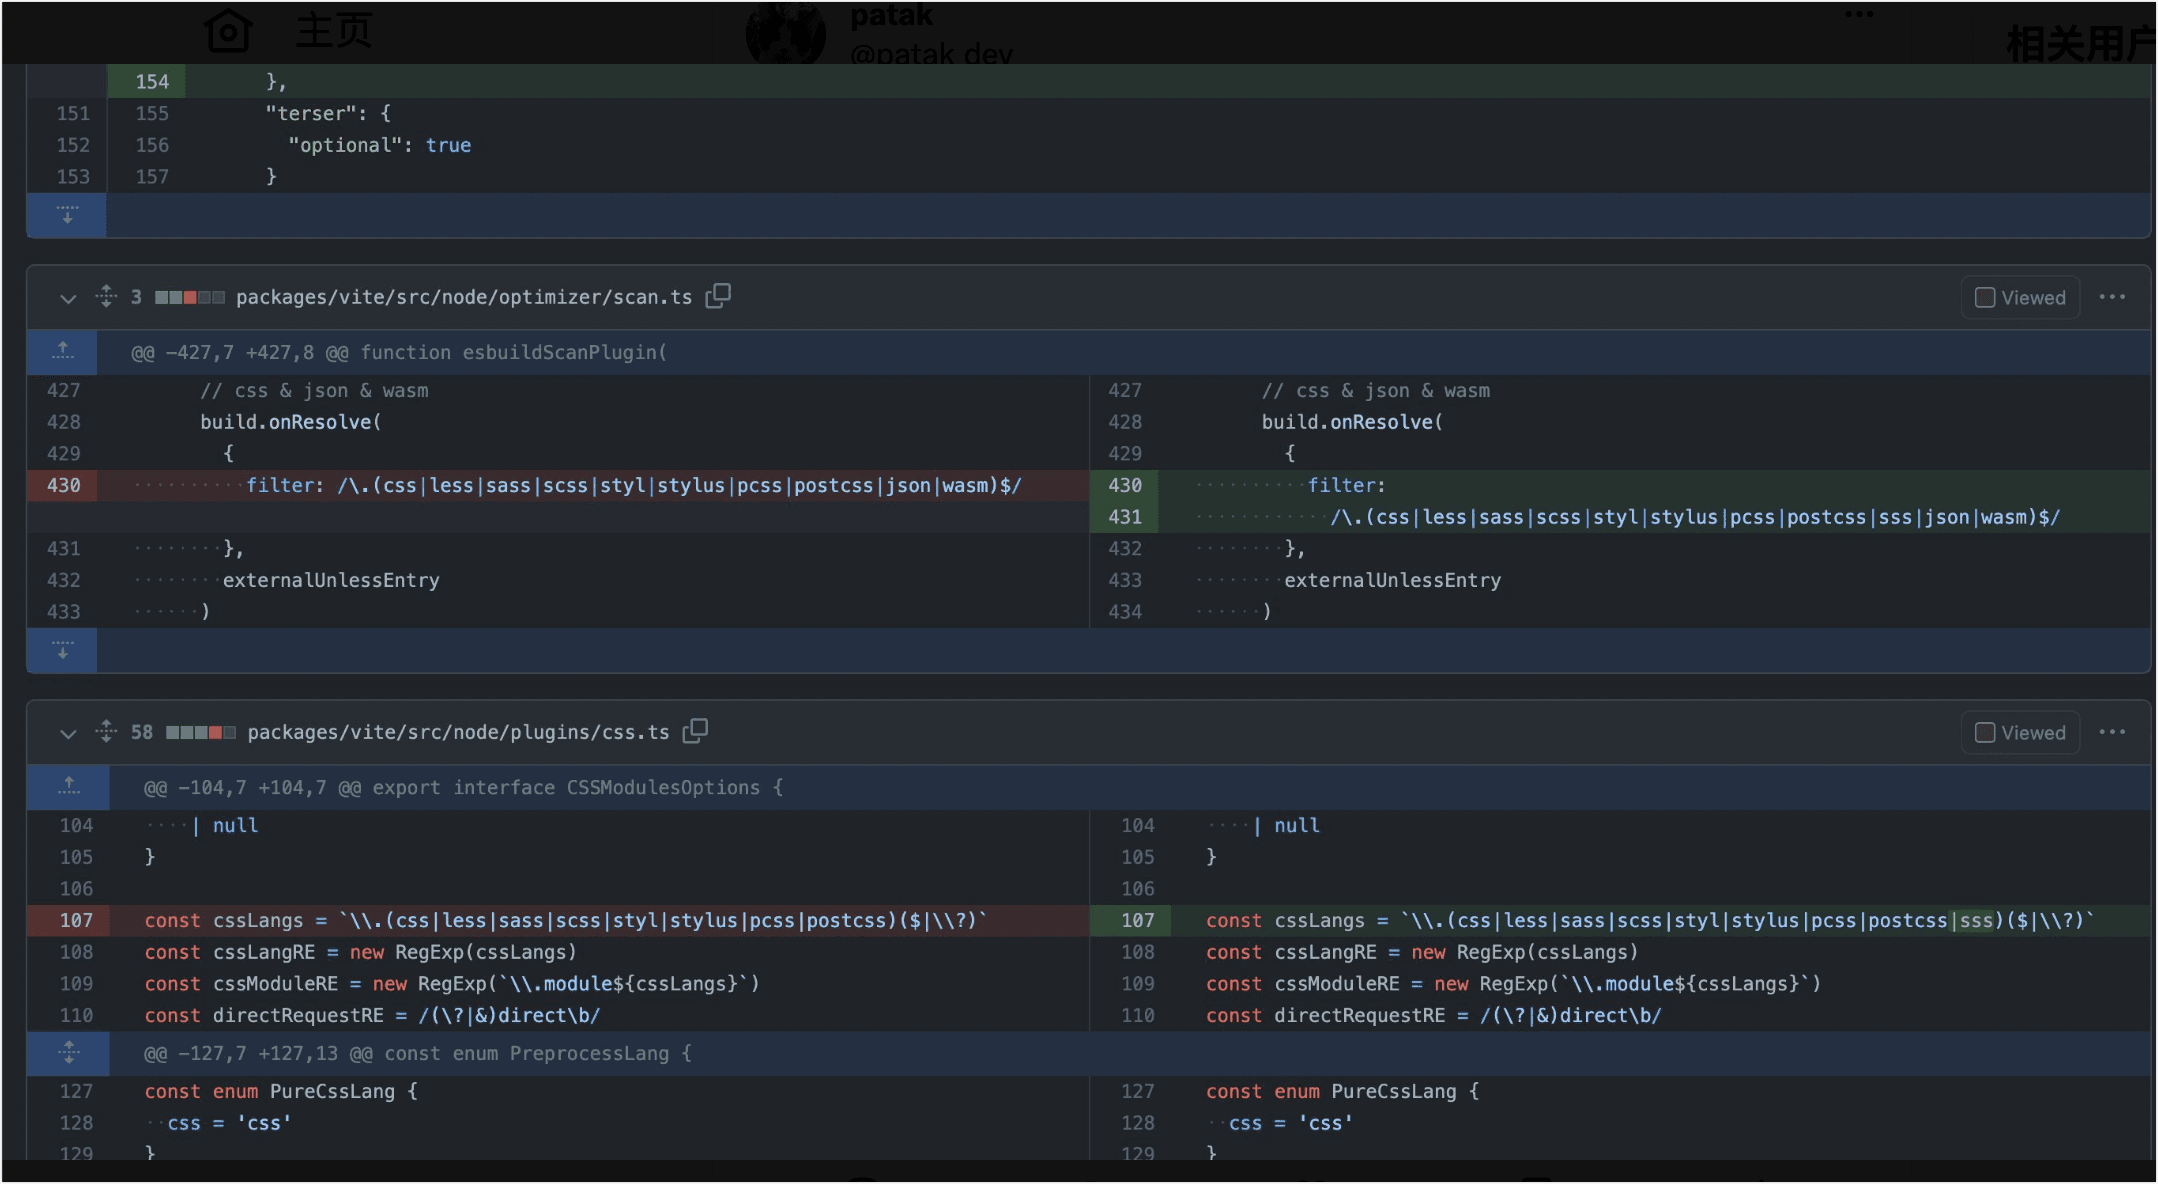
Task: Click removed line number 430
Action: (x=63, y=485)
